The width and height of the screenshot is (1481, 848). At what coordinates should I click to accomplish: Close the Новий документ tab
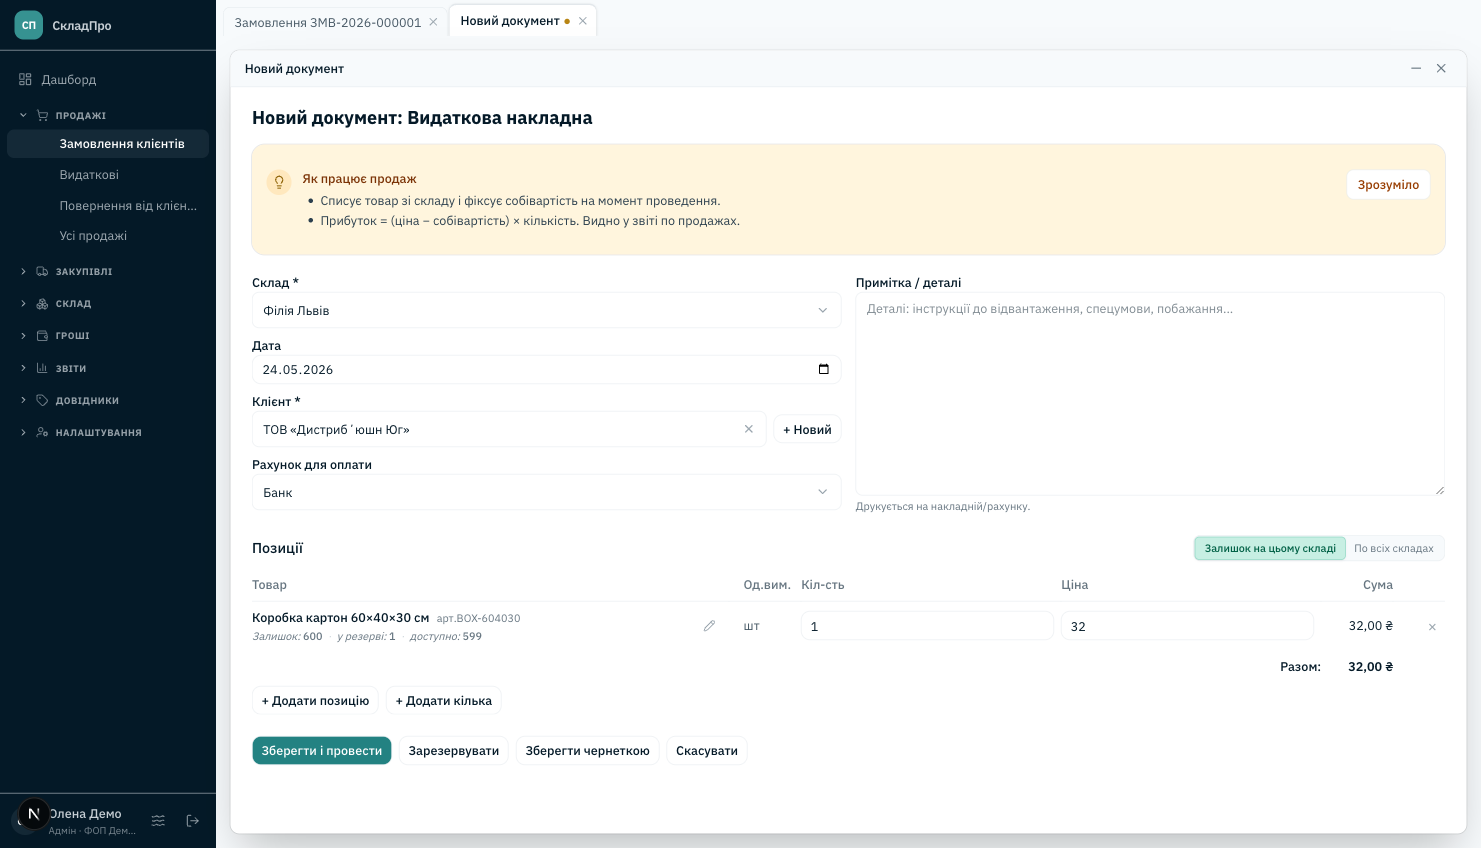[x=583, y=21]
